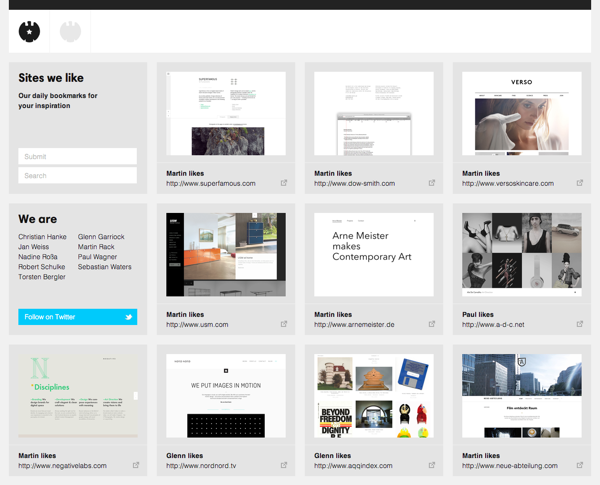
Task: Open external link icon for a-d-c.net
Action: click(580, 324)
